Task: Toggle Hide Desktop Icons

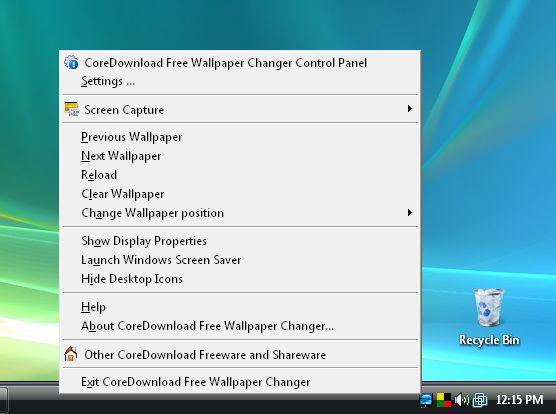Action: tap(240, 279)
